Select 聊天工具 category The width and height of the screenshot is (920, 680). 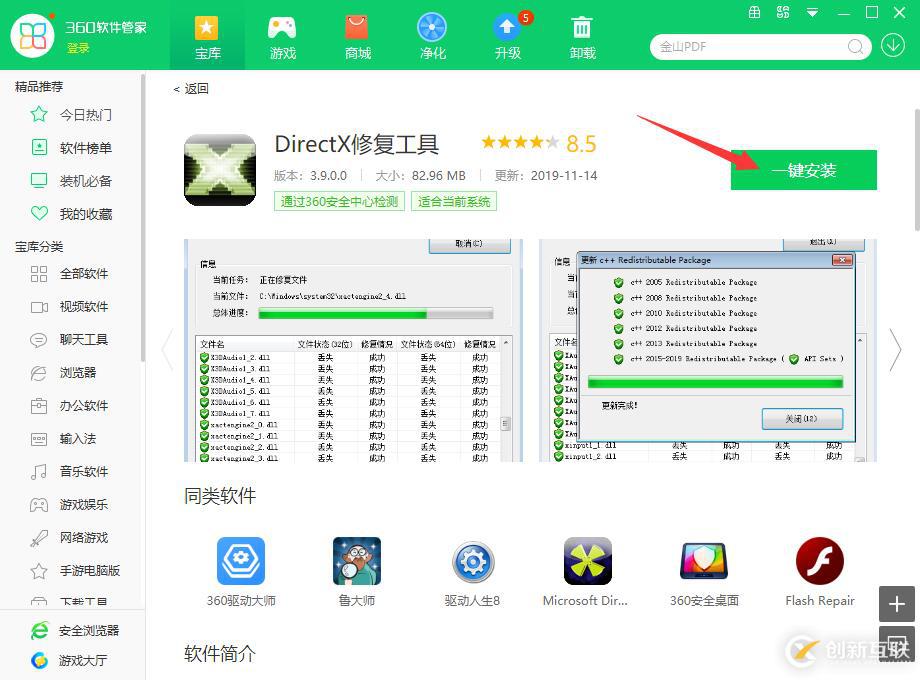click(x=70, y=339)
